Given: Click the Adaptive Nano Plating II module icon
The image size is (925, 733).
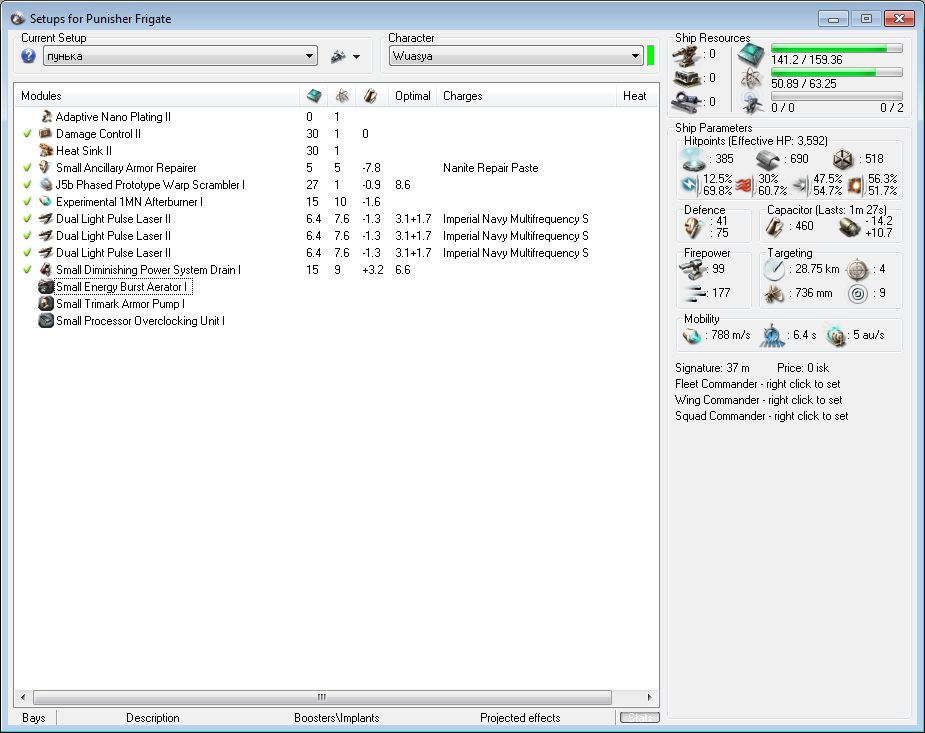Looking at the screenshot, I should click(x=45, y=117).
